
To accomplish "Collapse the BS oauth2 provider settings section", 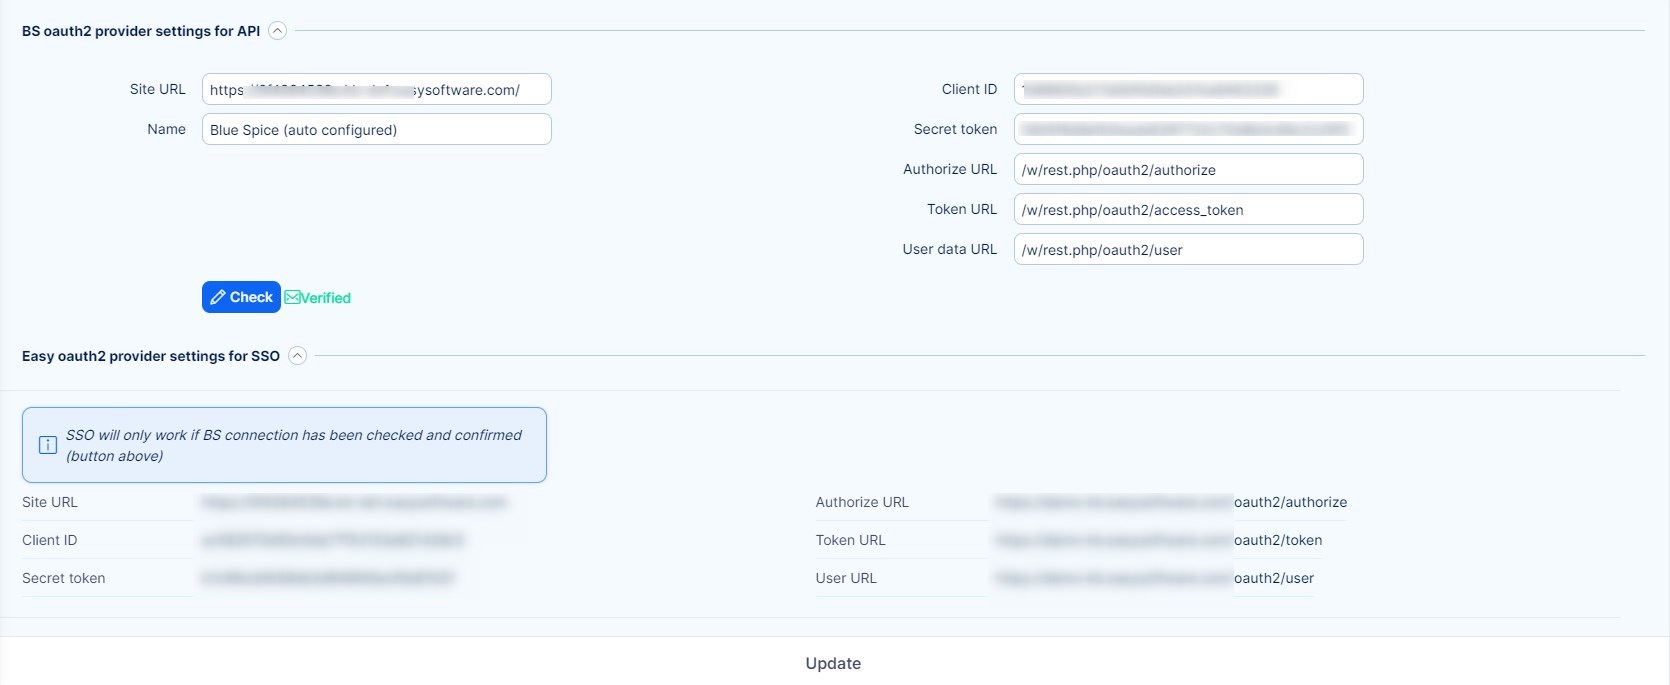I will [278, 31].
